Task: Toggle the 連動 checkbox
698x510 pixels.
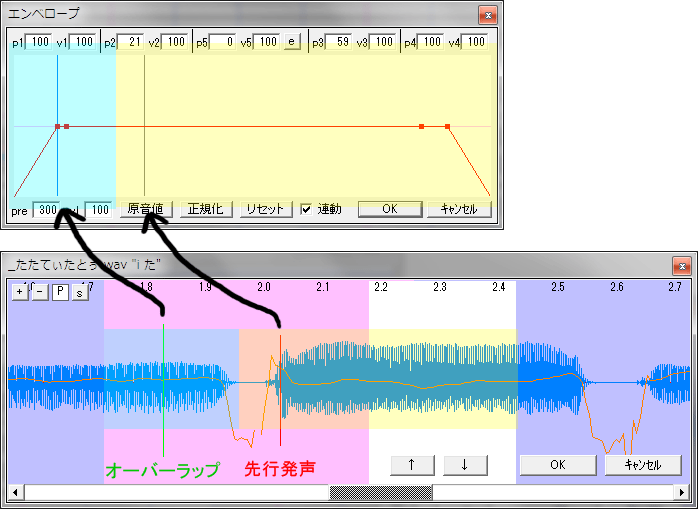Action: [307, 210]
